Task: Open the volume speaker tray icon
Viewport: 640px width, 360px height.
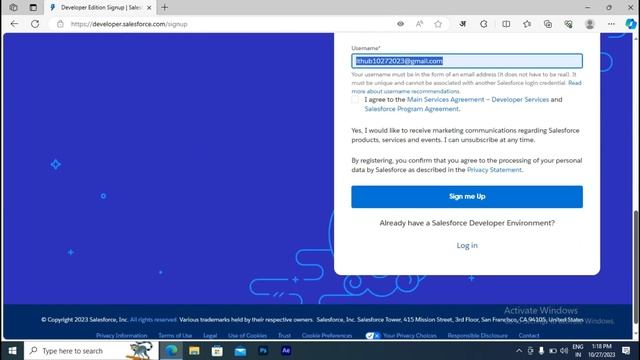Action: (x=564, y=351)
